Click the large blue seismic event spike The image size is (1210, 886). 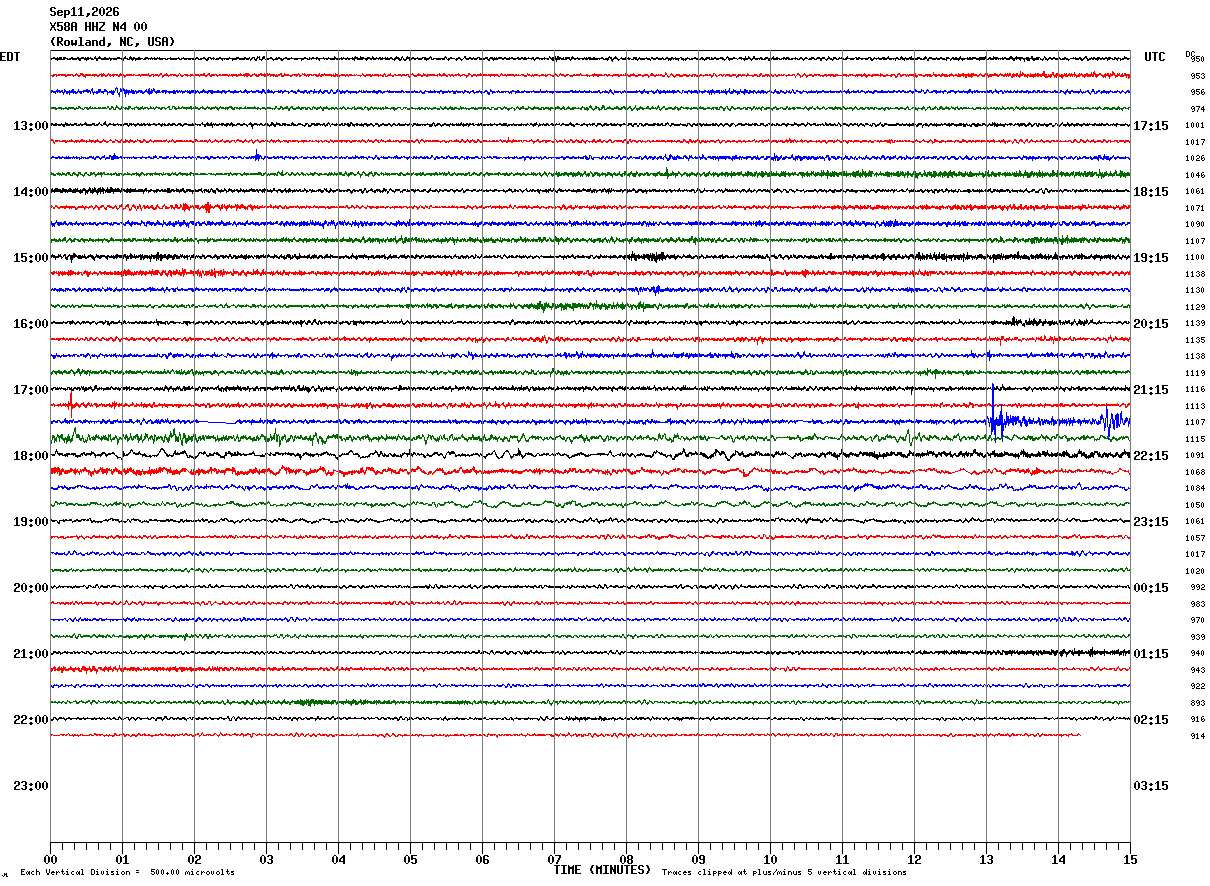993,412
